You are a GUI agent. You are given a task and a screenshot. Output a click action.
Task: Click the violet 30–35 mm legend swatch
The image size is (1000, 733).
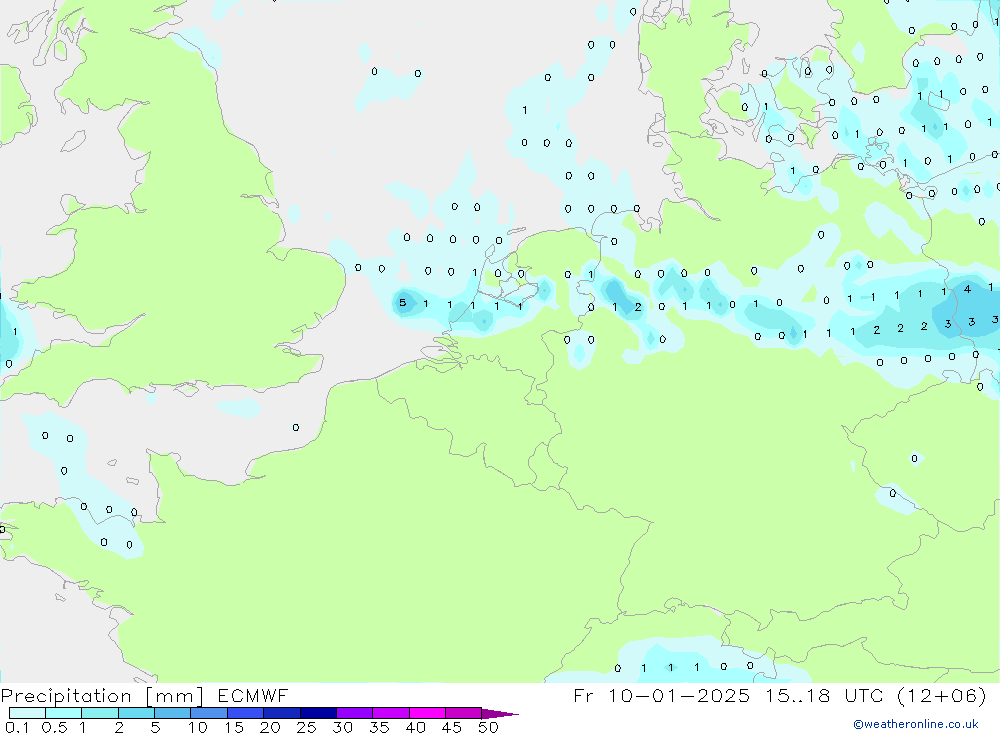click(x=354, y=713)
